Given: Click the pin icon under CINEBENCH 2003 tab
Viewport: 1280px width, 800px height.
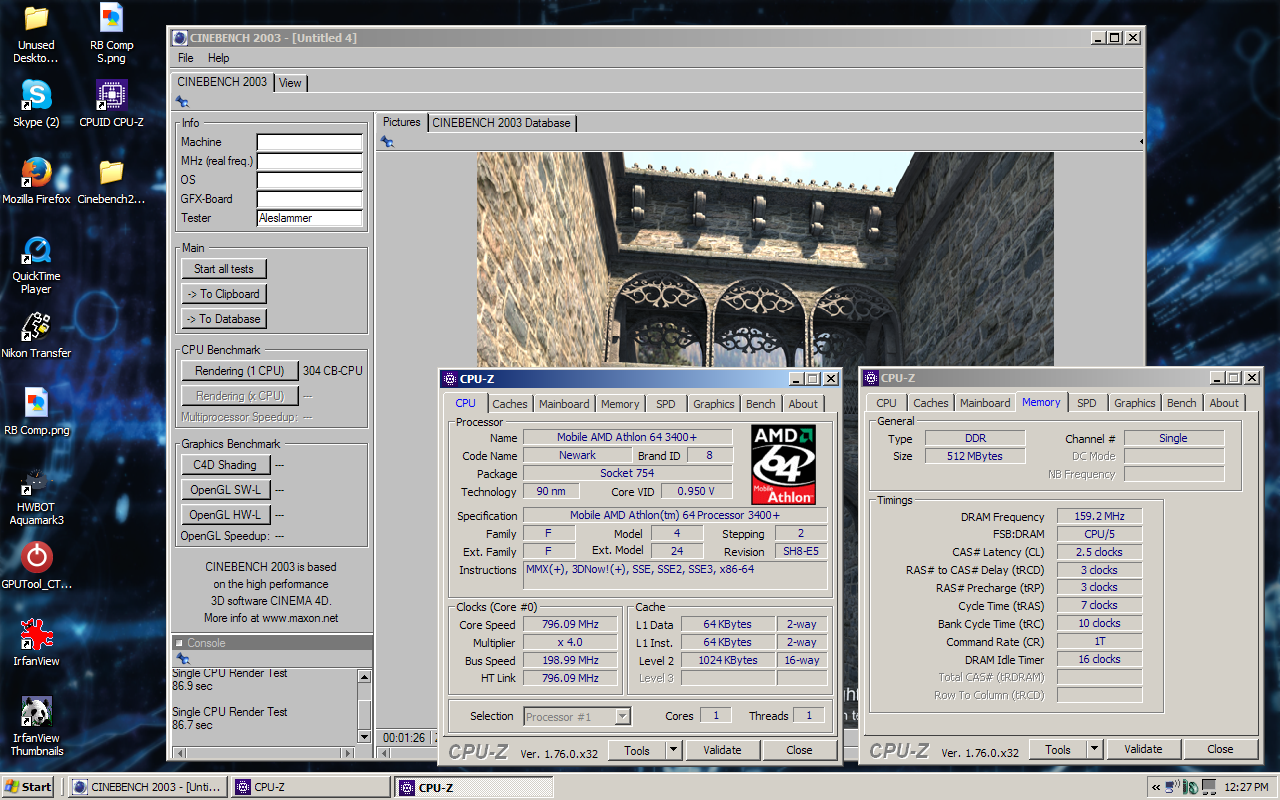Looking at the screenshot, I should 182,102.
